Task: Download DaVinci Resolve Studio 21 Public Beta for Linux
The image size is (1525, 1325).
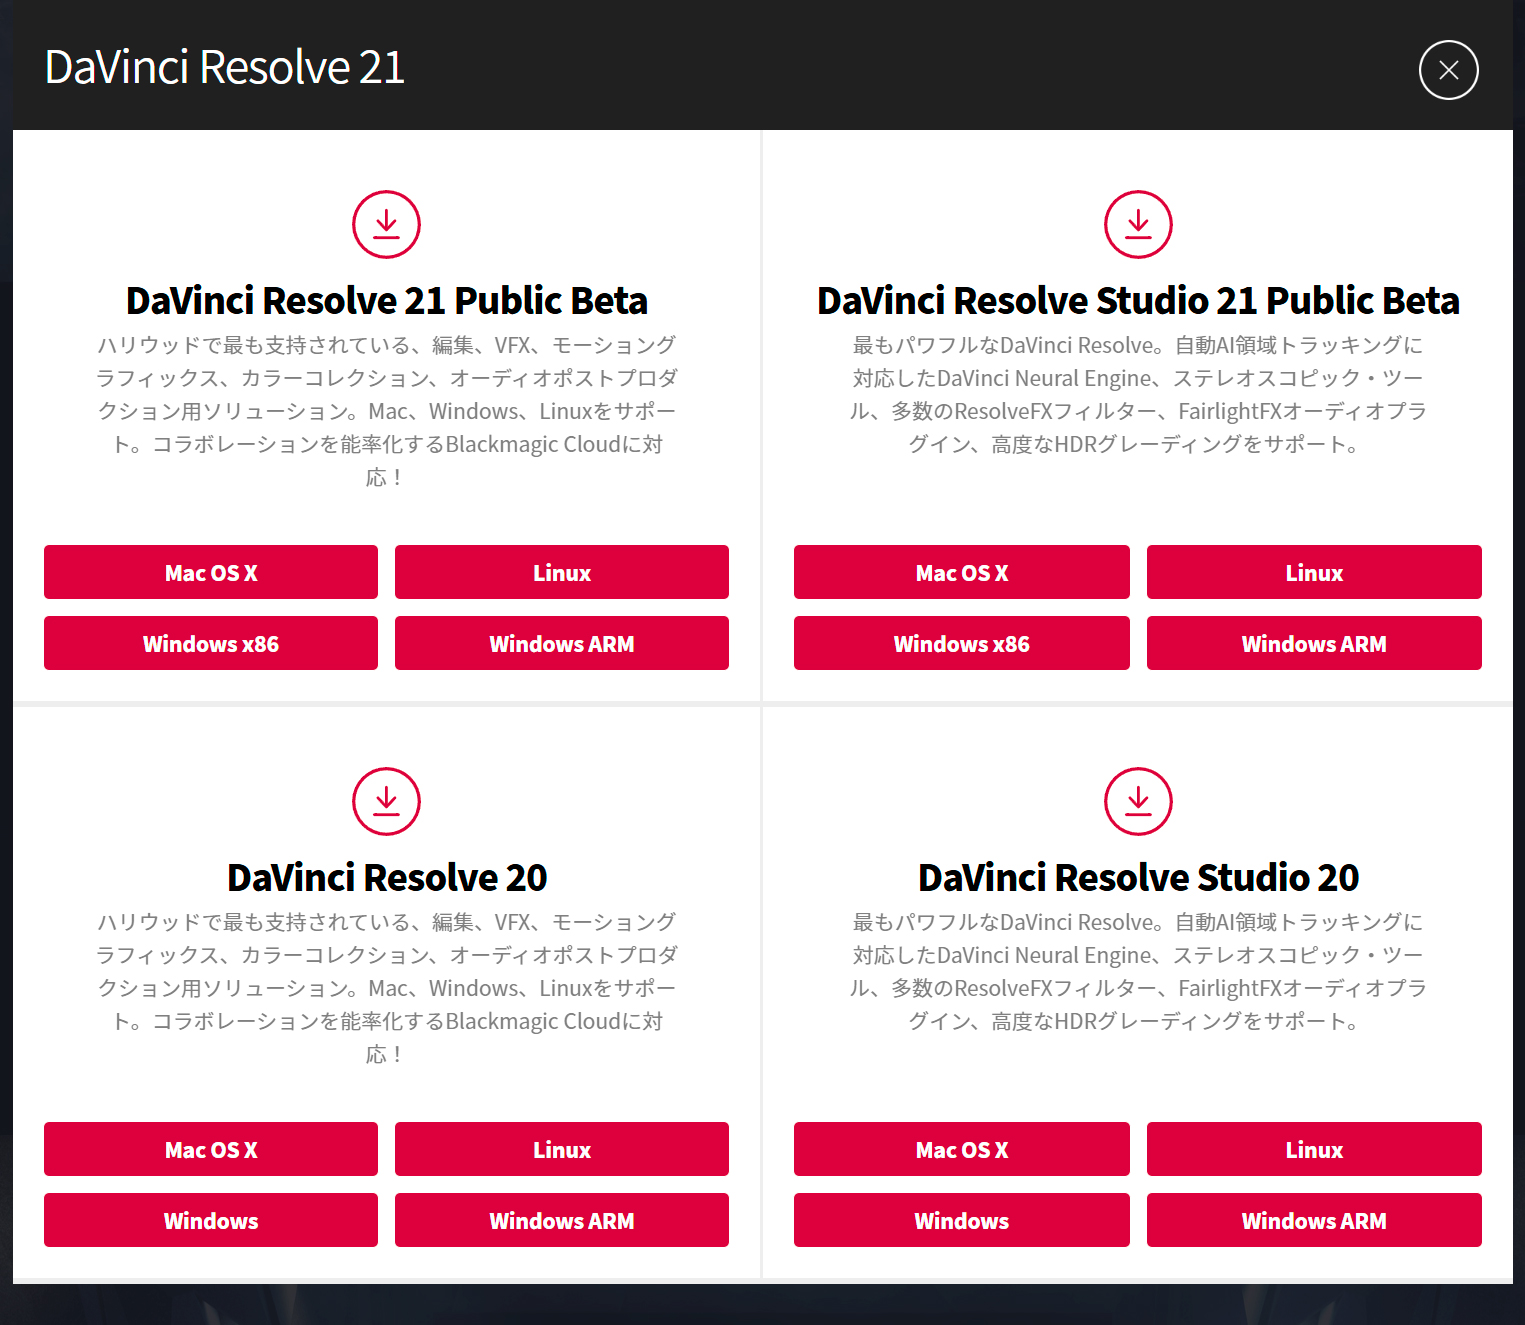Action: (x=1314, y=572)
